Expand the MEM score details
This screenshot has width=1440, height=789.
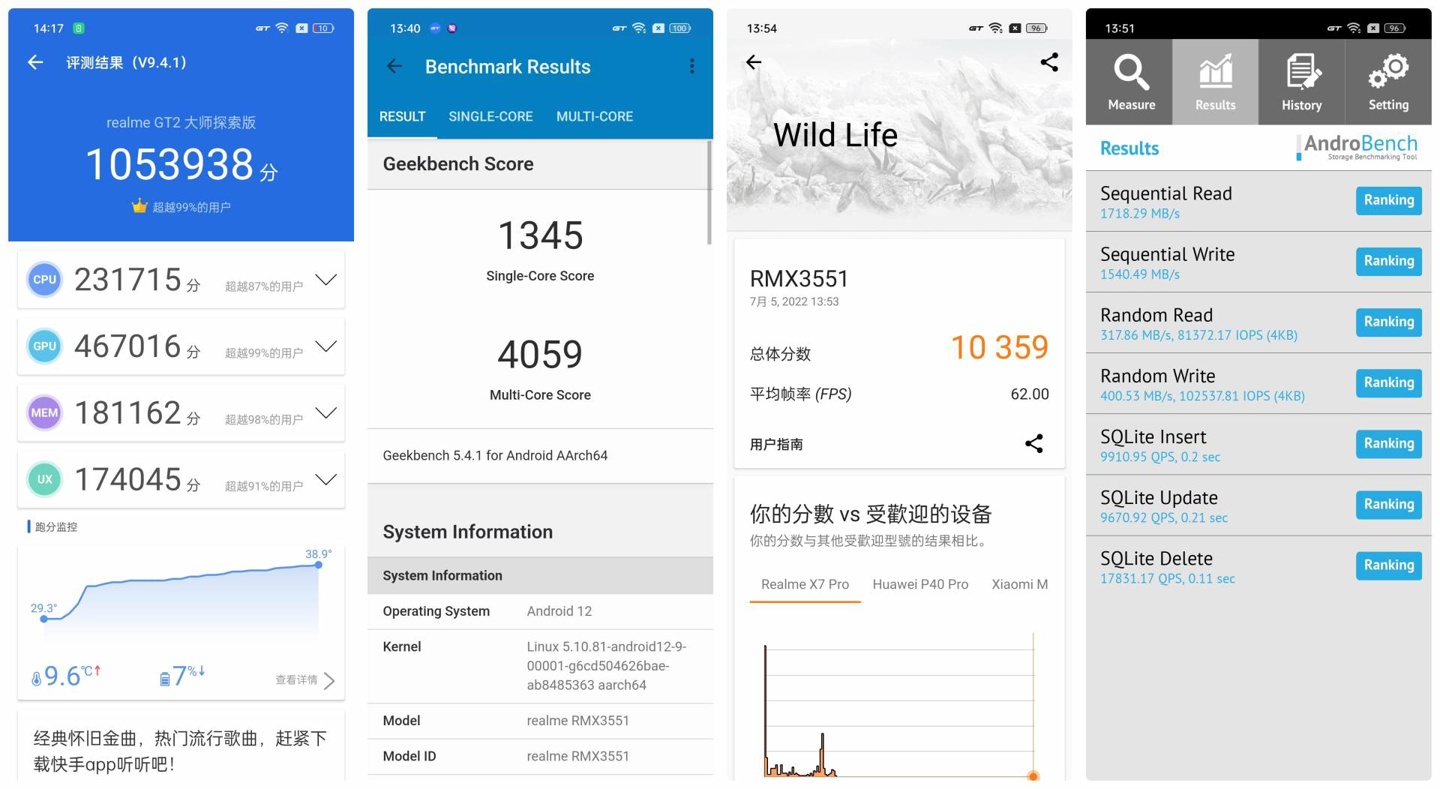[x=326, y=413]
